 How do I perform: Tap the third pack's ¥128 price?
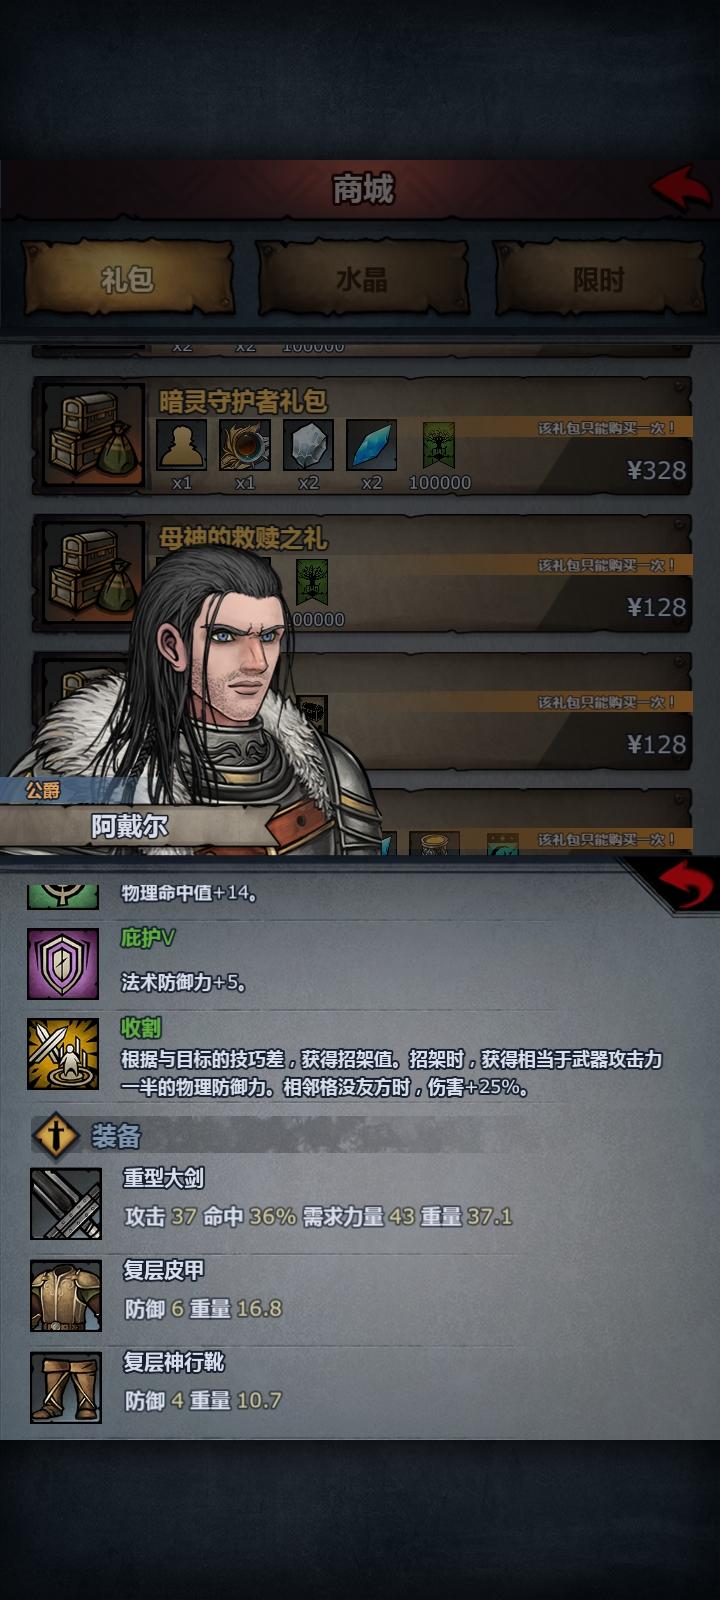coord(656,744)
